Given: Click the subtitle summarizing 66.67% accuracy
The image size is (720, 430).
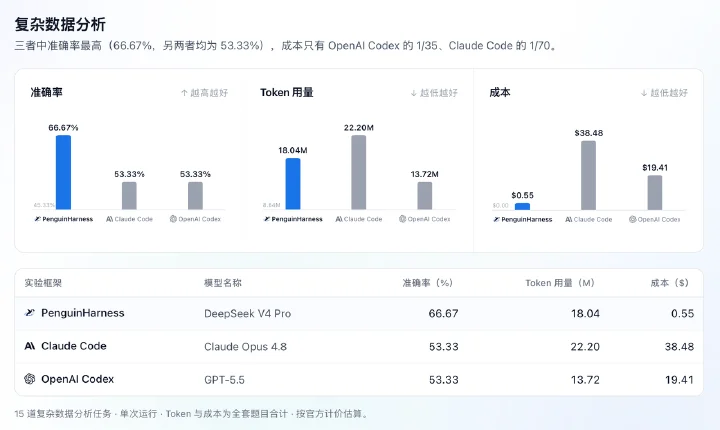Looking at the screenshot, I should click(287, 45).
